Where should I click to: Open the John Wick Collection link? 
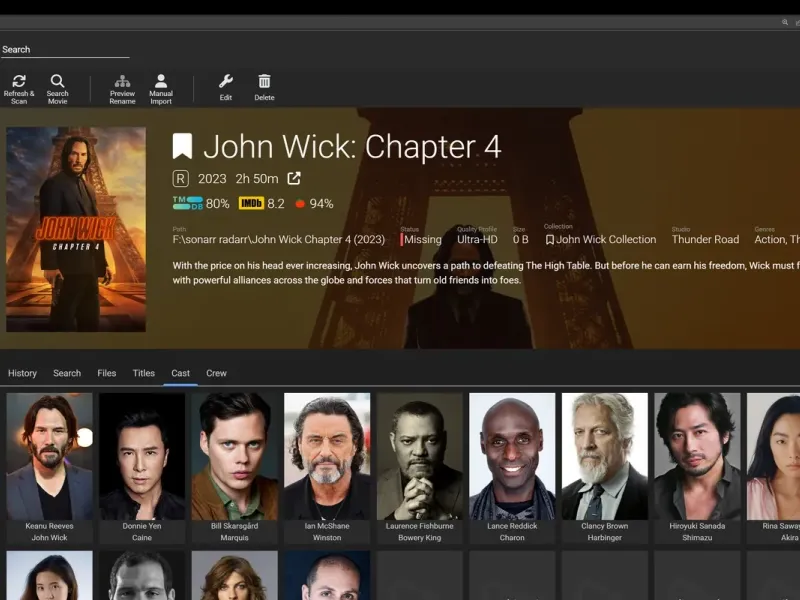click(606, 239)
